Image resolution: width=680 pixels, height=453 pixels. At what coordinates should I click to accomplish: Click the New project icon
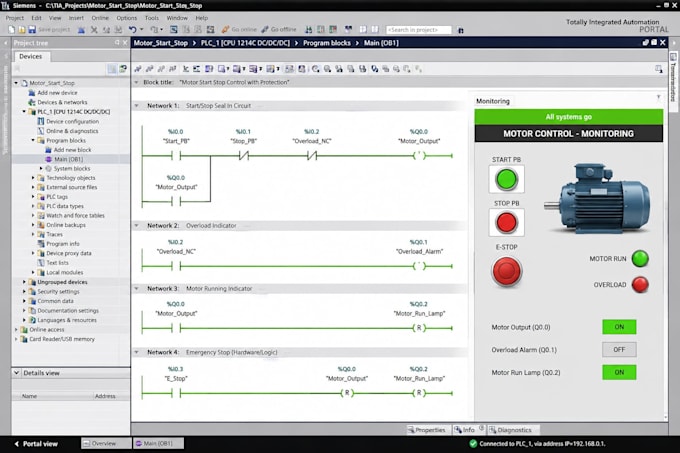coord(11,29)
